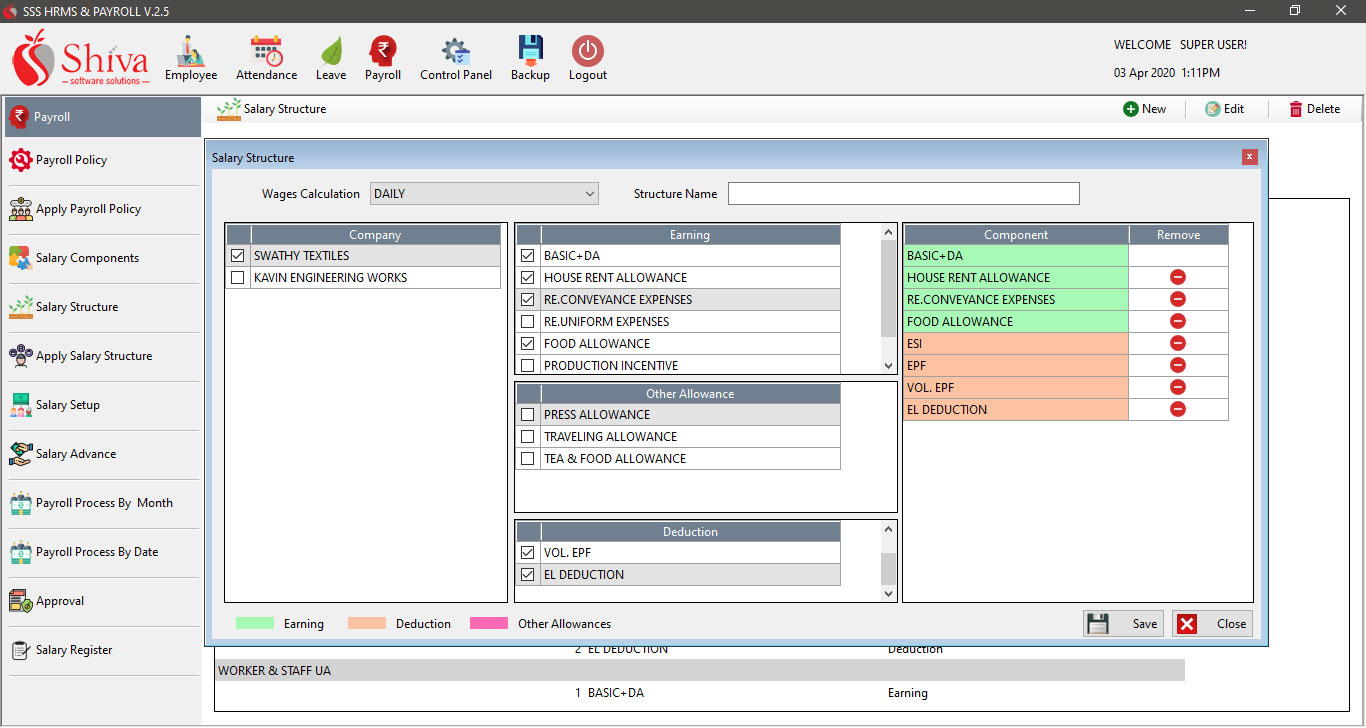Open the Leave module leaf icon
The image size is (1366, 728).
point(331,52)
